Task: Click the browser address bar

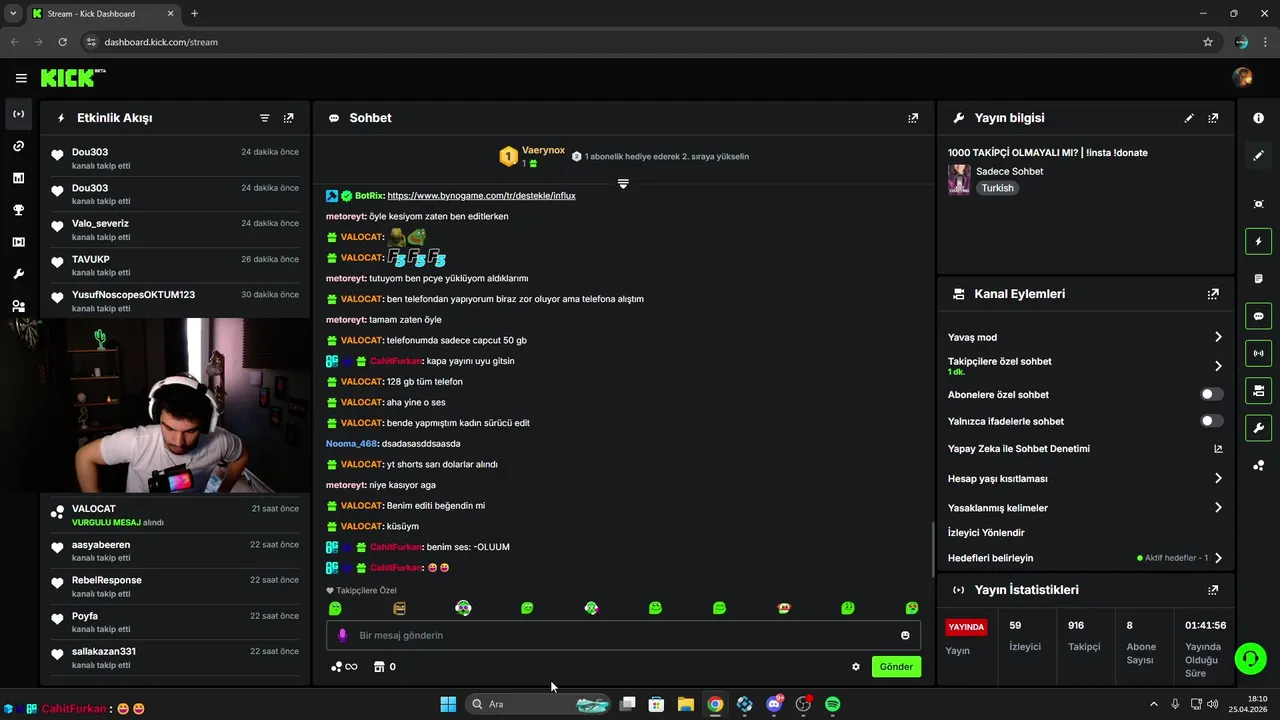Action: [x=640, y=42]
